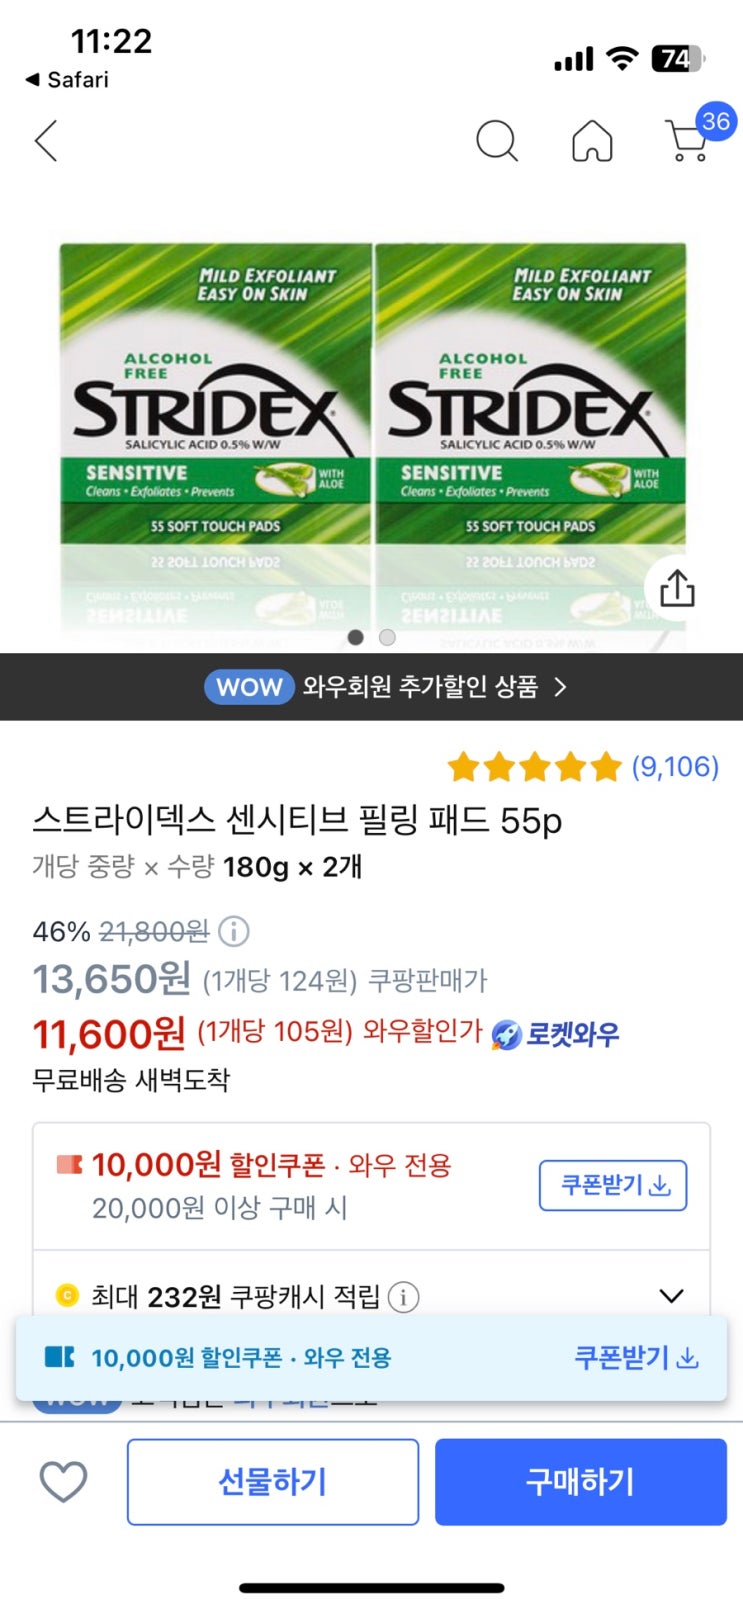743x1609 pixels.
Task: Open 와우회원 추가할인 상품 banner
Action: coord(385,687)
